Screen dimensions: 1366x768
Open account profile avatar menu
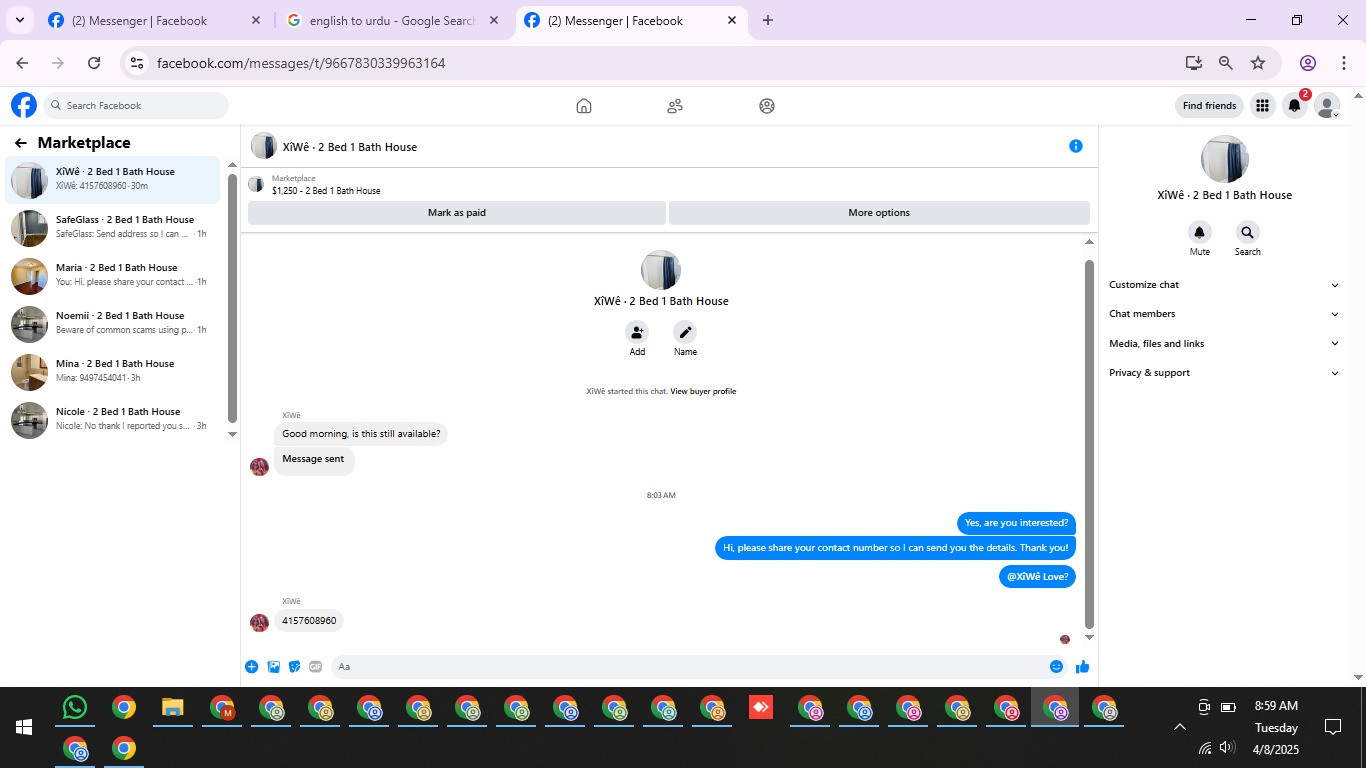tap(1327, 105)
